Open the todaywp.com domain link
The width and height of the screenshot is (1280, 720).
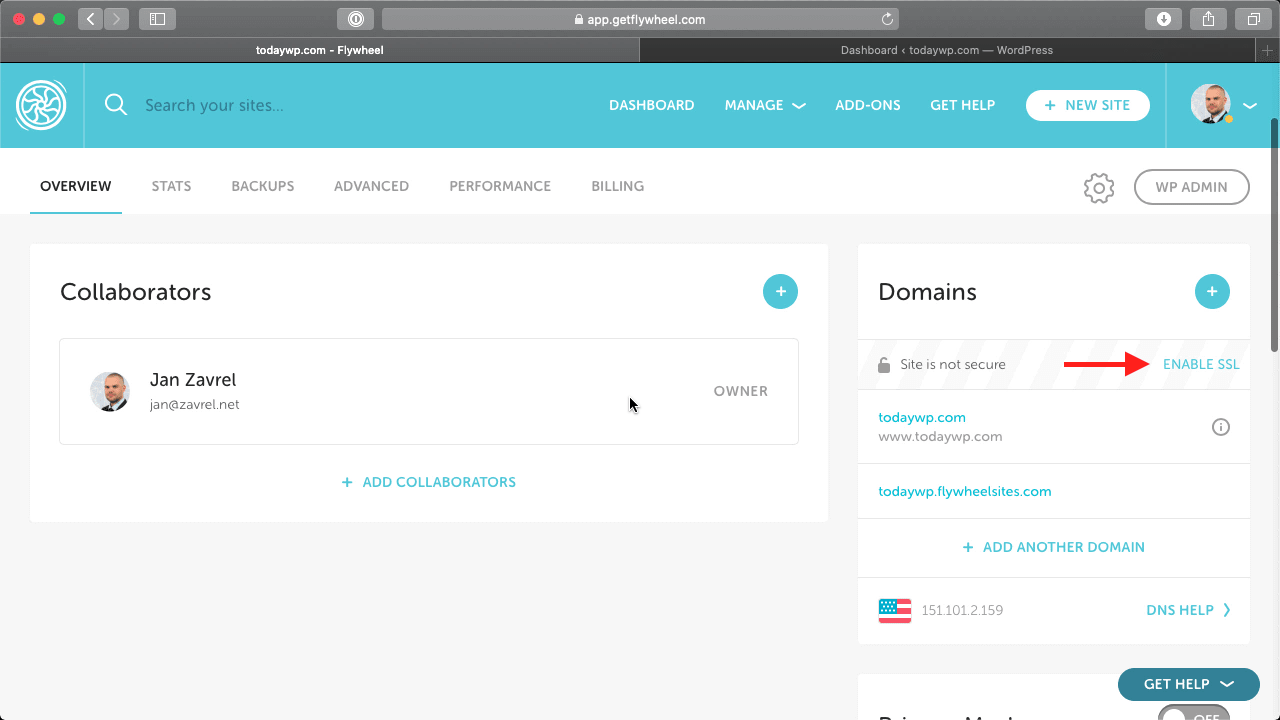click(x=922, y=417)
